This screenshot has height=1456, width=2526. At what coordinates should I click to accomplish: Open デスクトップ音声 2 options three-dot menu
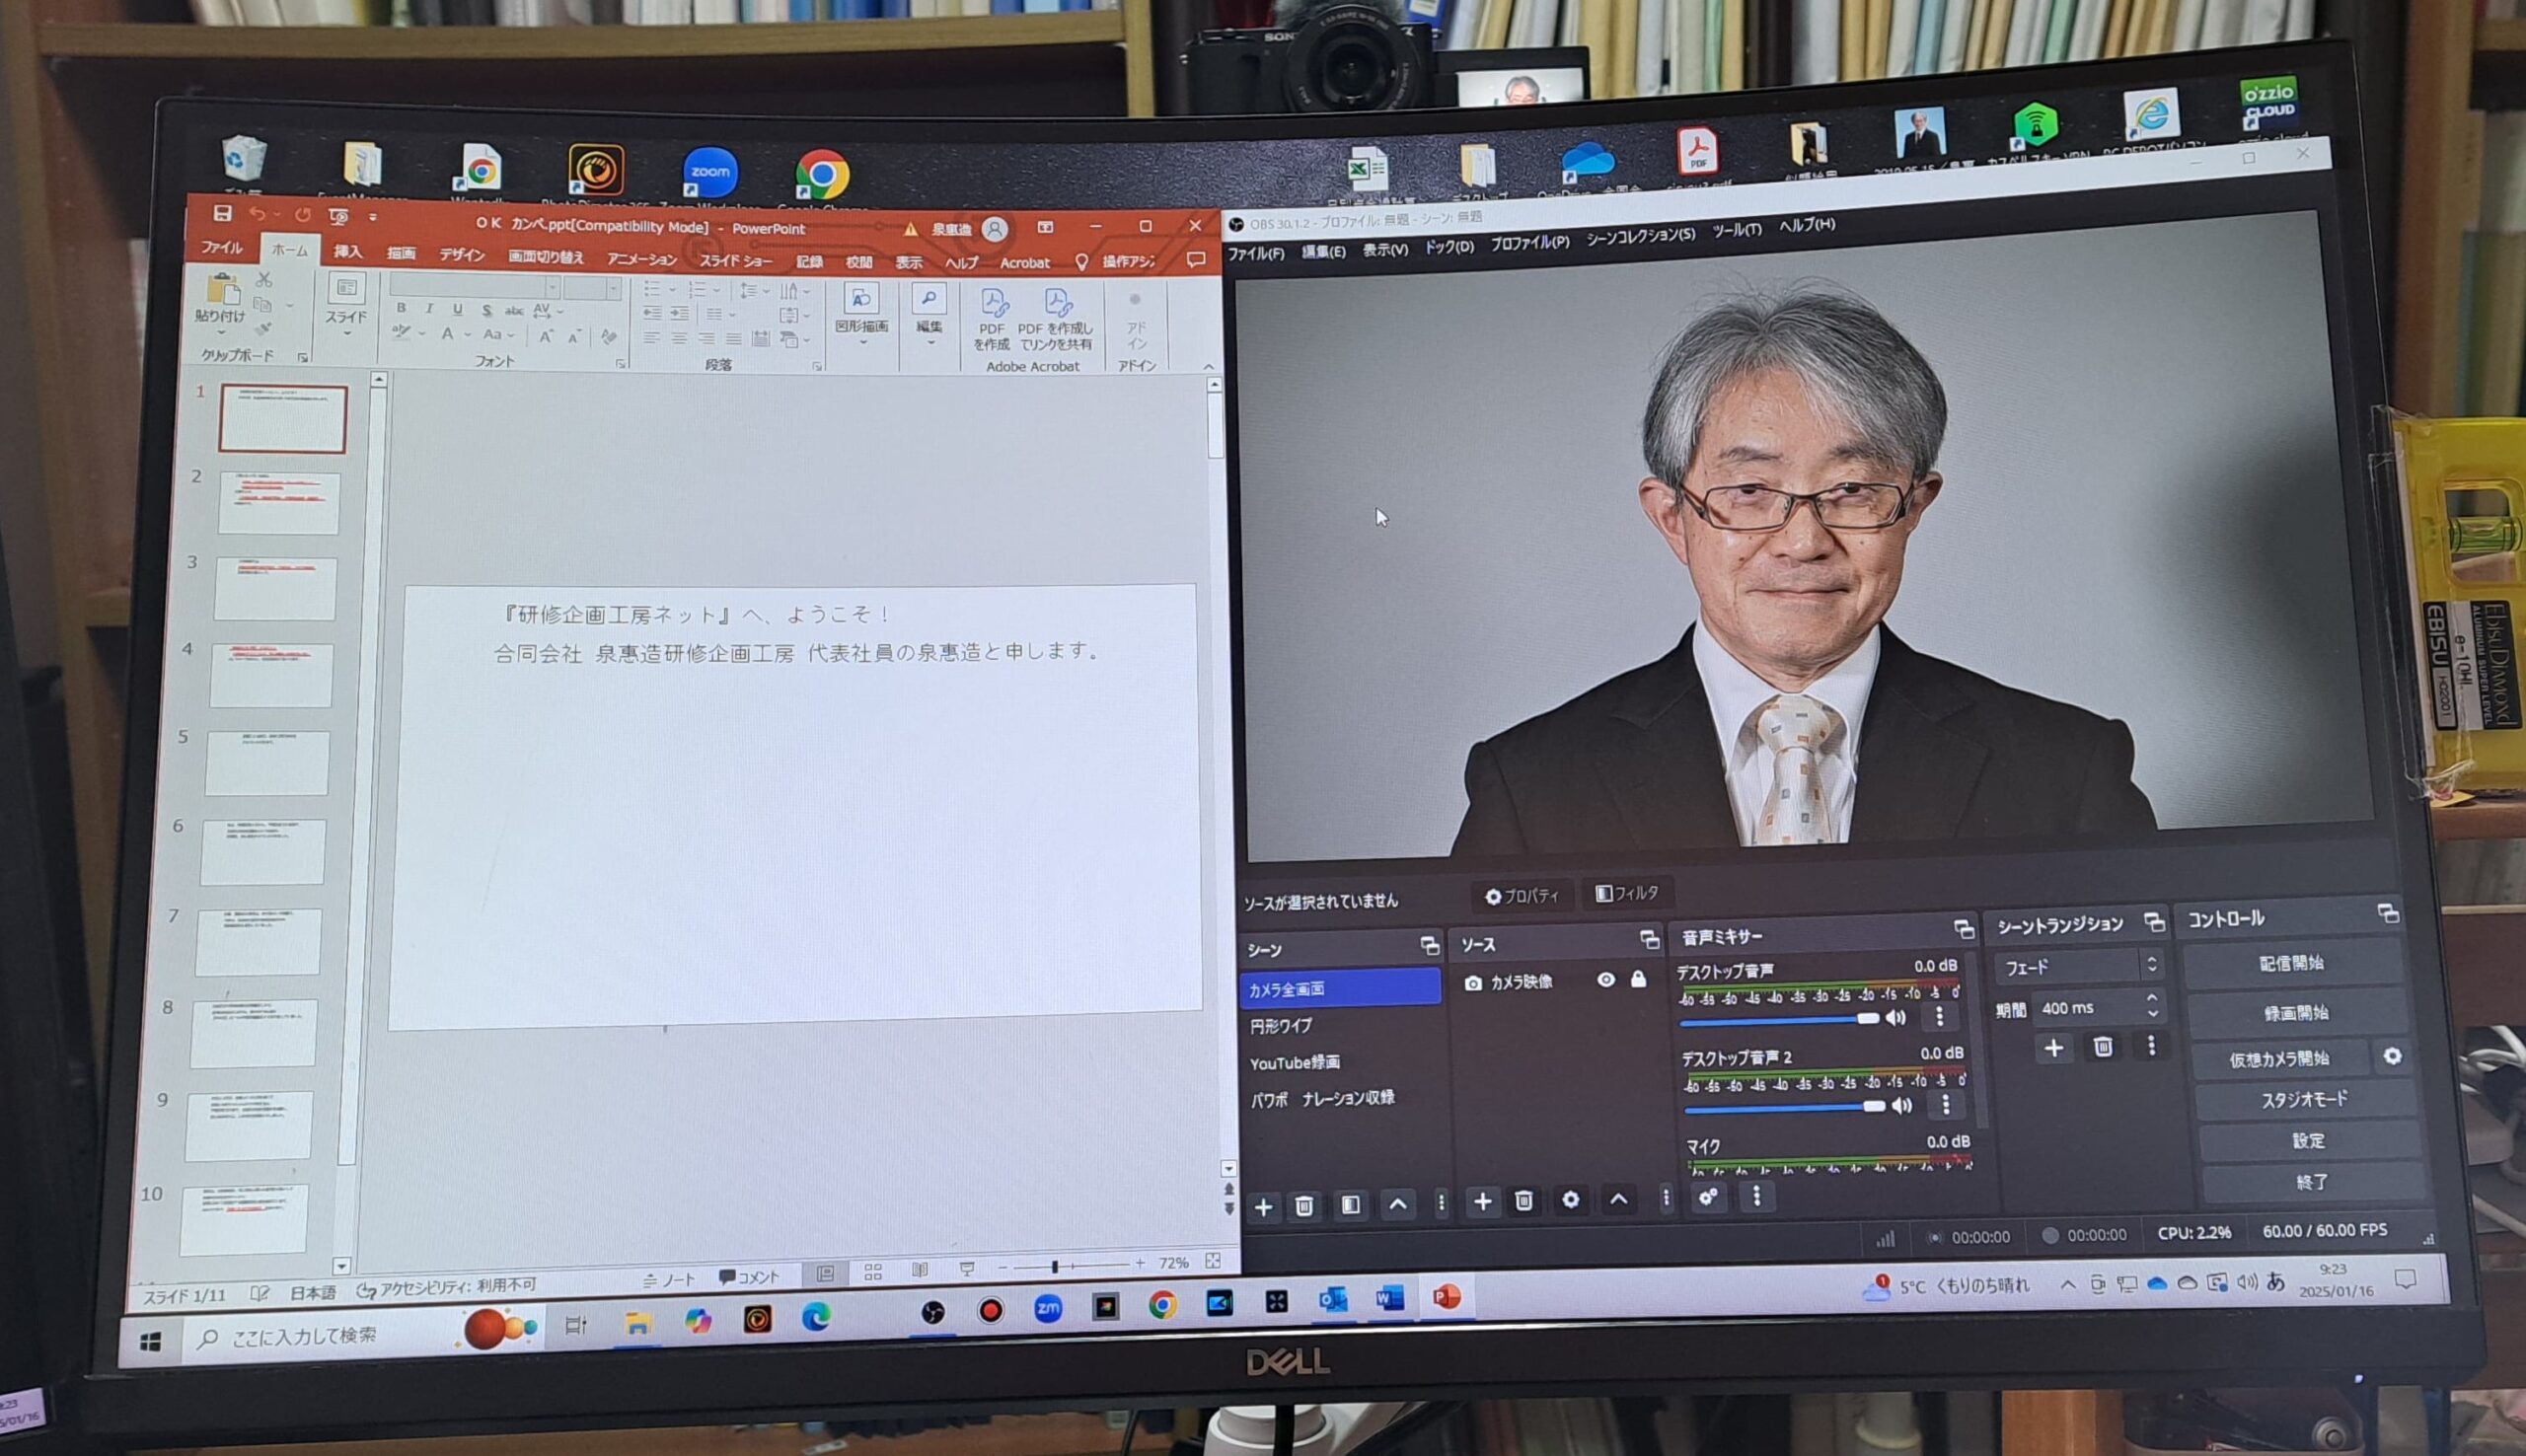(x=1945, y=1105)
